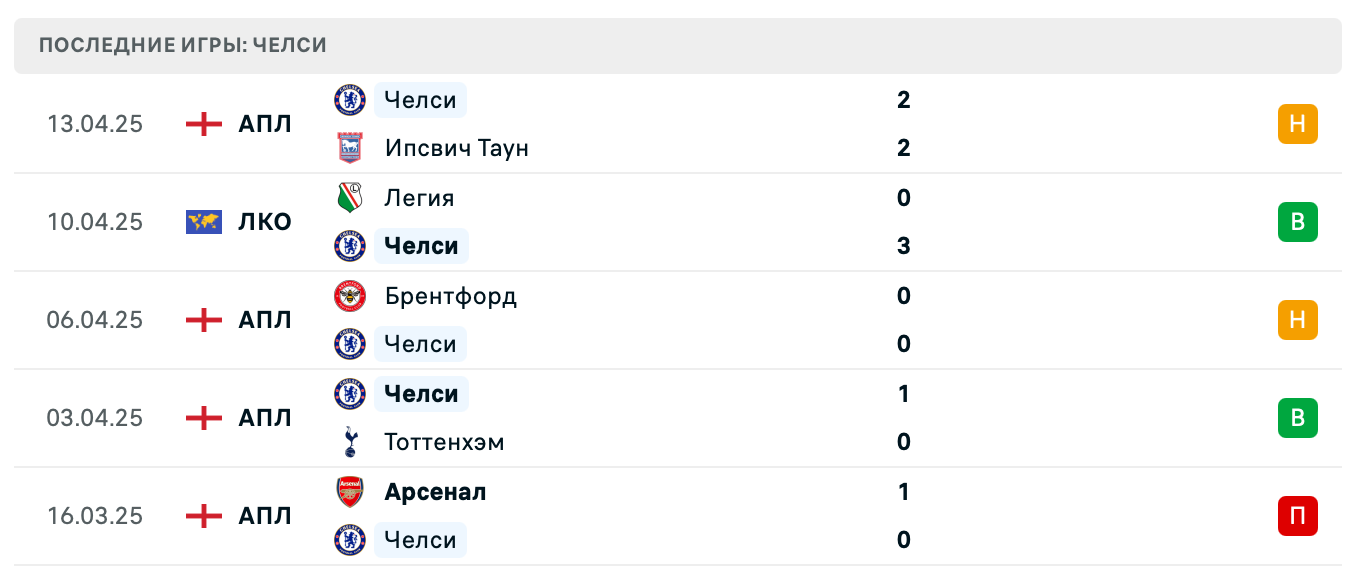Click the Arsenal club crest

click(350, 492)
